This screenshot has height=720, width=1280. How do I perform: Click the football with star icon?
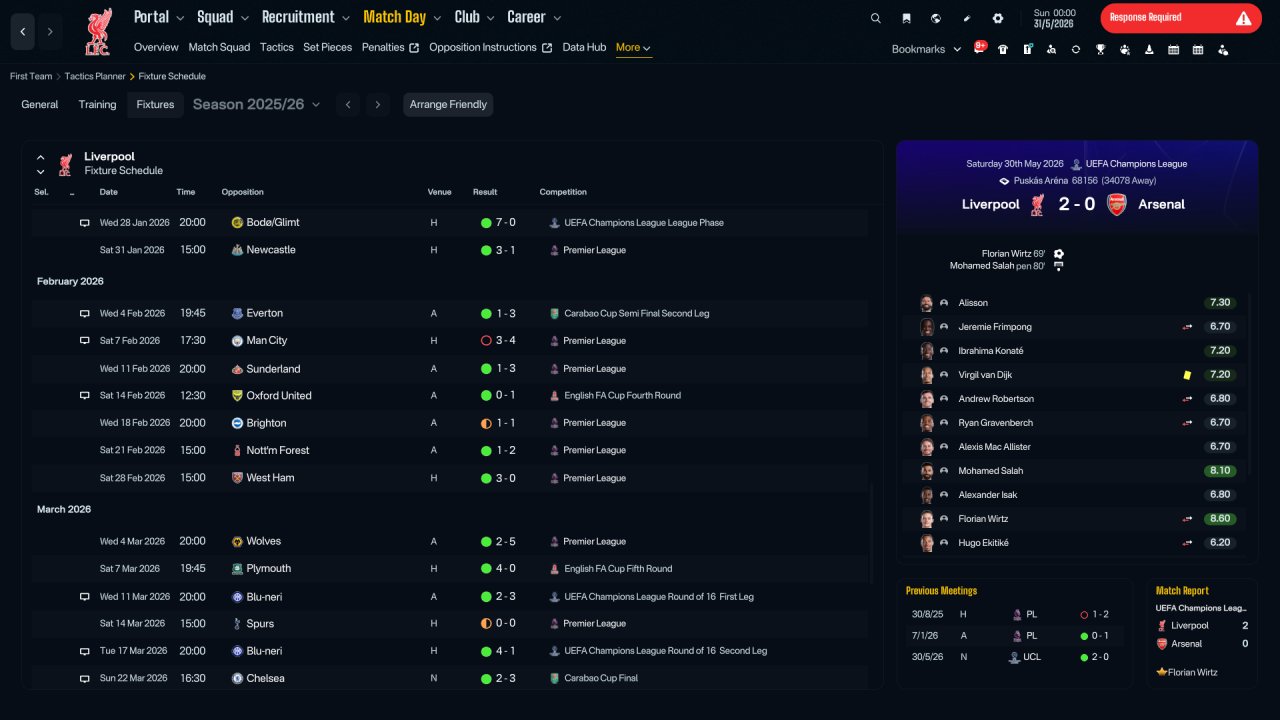click(x=1125, y=49)
